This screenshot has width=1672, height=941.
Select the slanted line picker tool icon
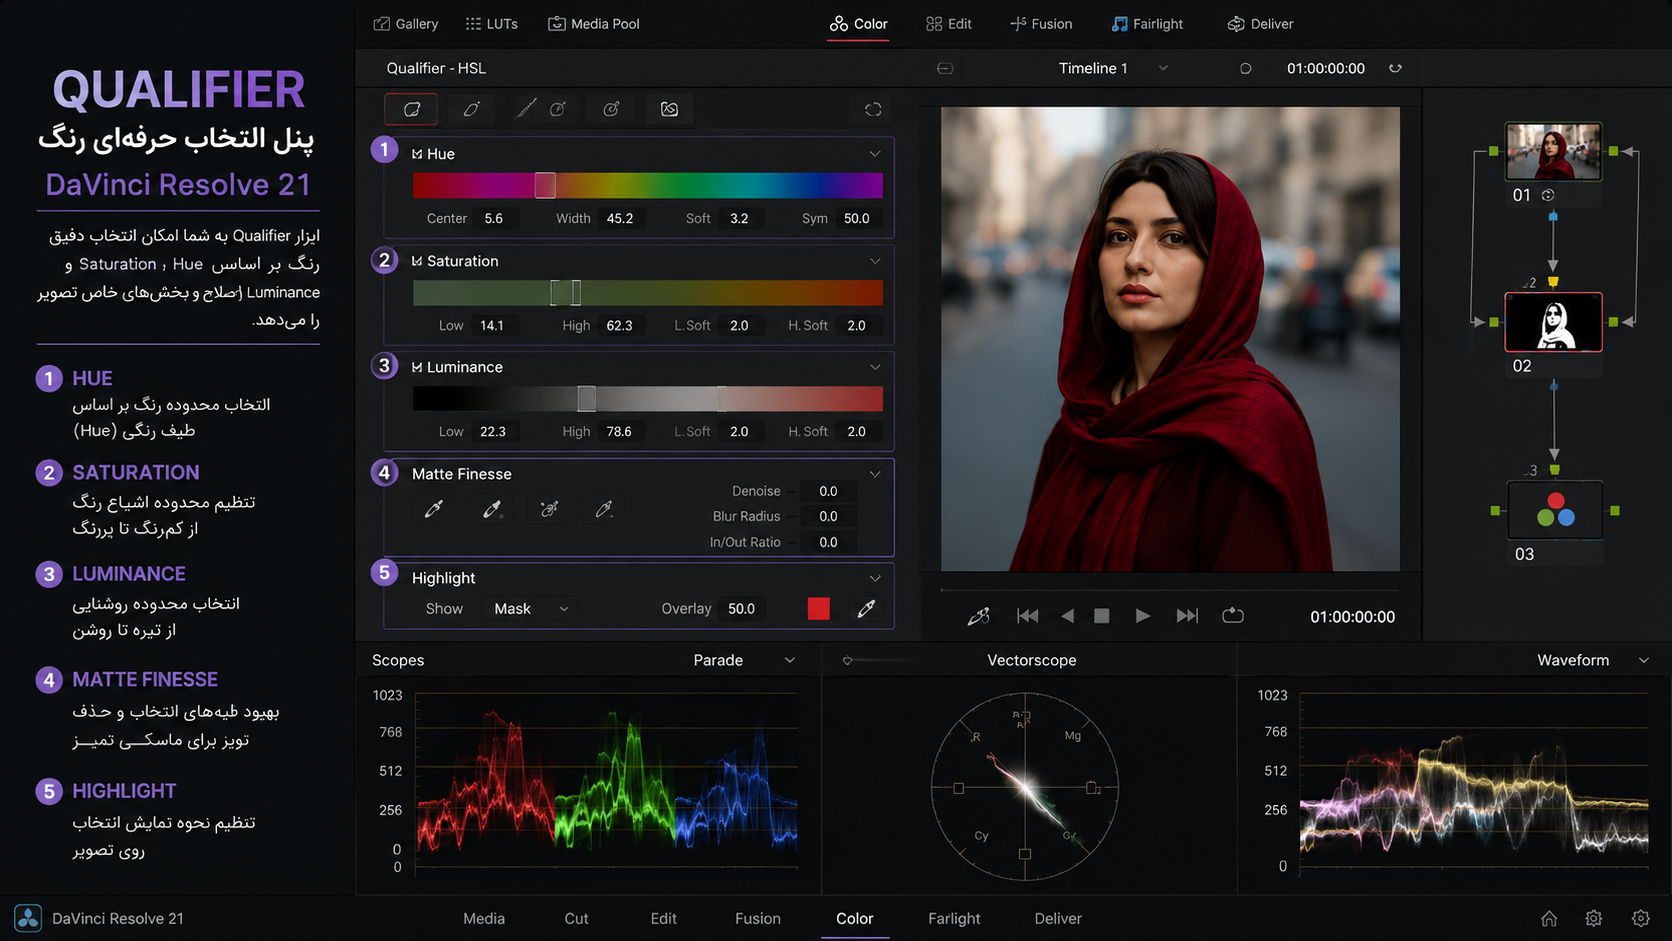[x=526, y=109]
